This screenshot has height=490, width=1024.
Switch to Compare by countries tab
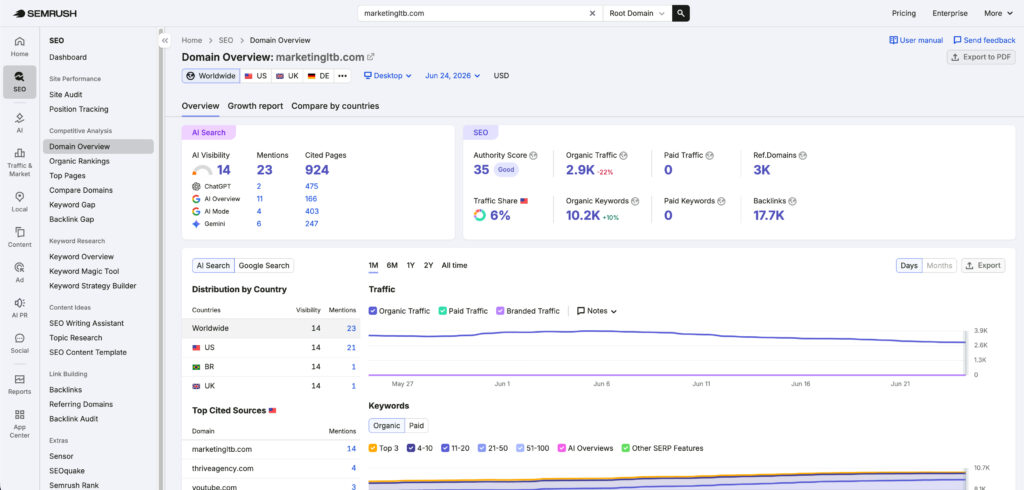[335, 106]
